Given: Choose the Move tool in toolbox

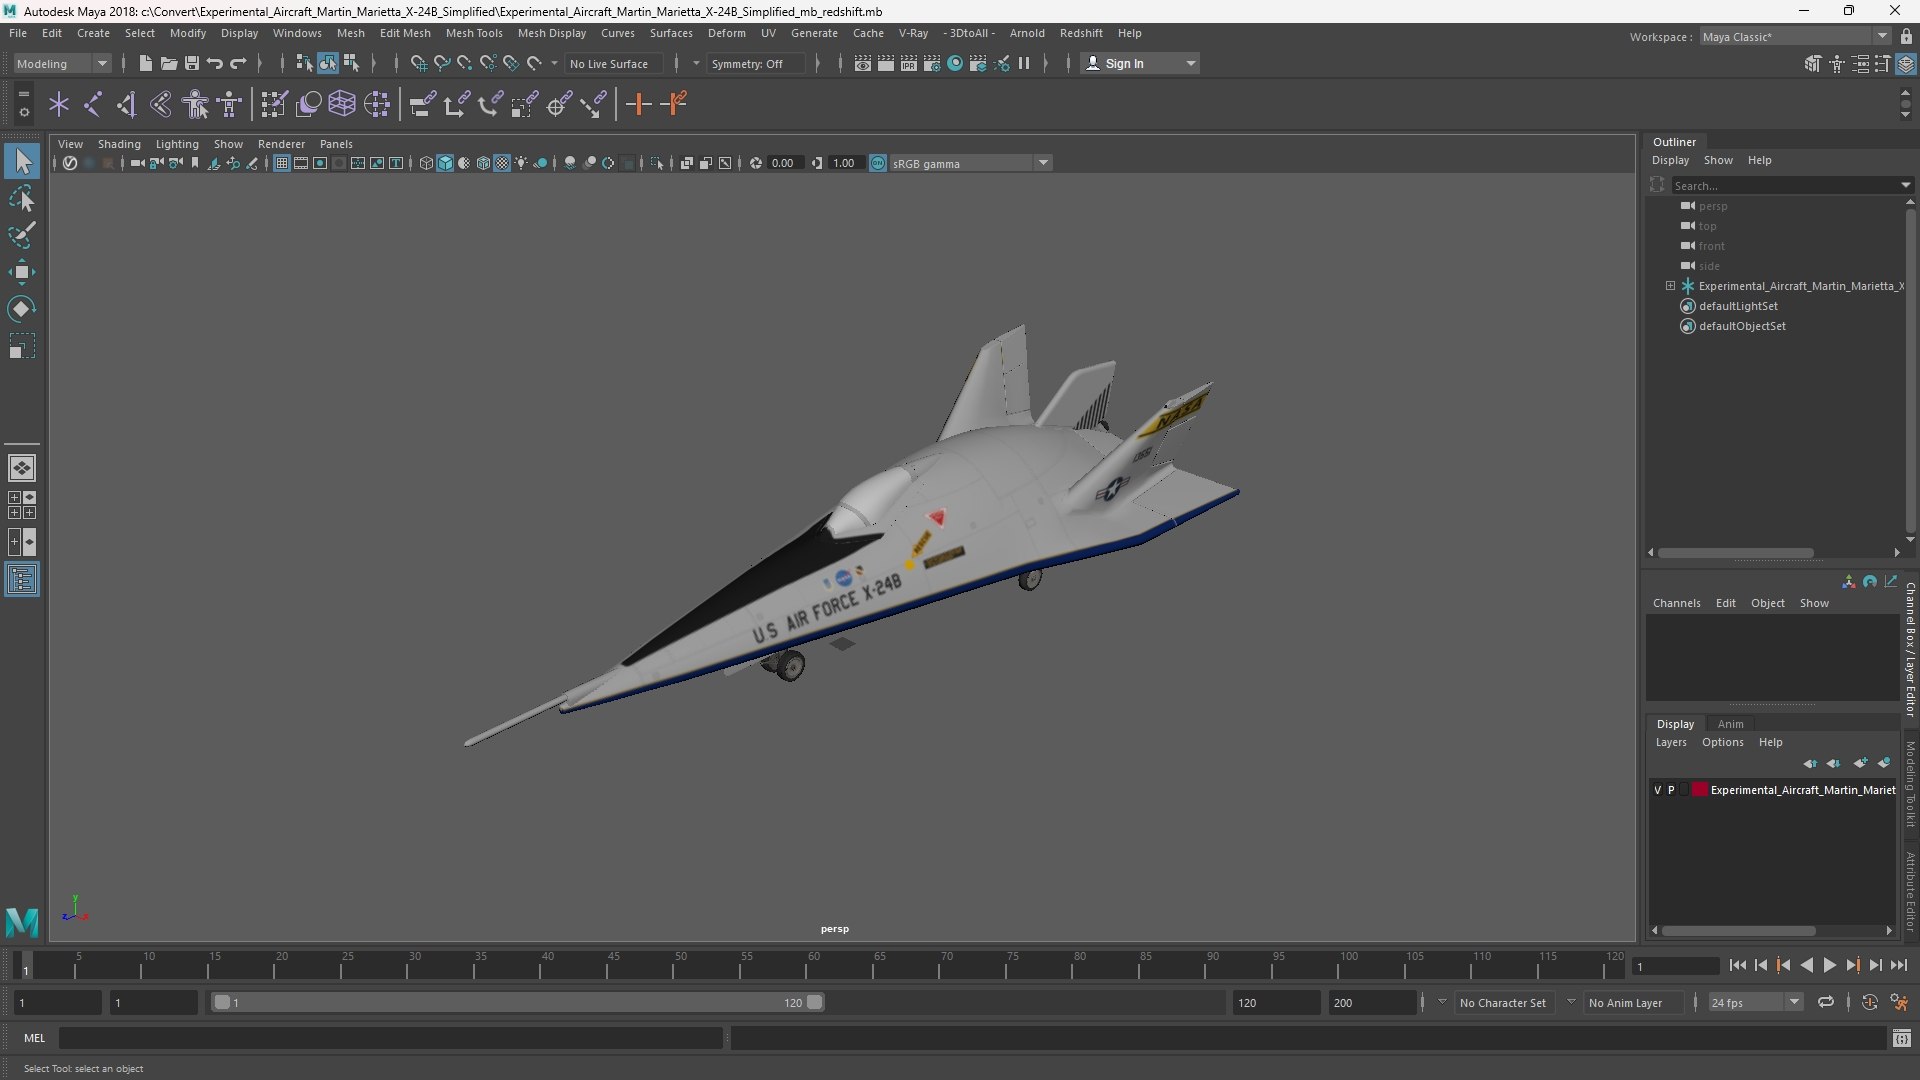Looking at the screenshot, I should pyautogui.click(x=22, y=272).
